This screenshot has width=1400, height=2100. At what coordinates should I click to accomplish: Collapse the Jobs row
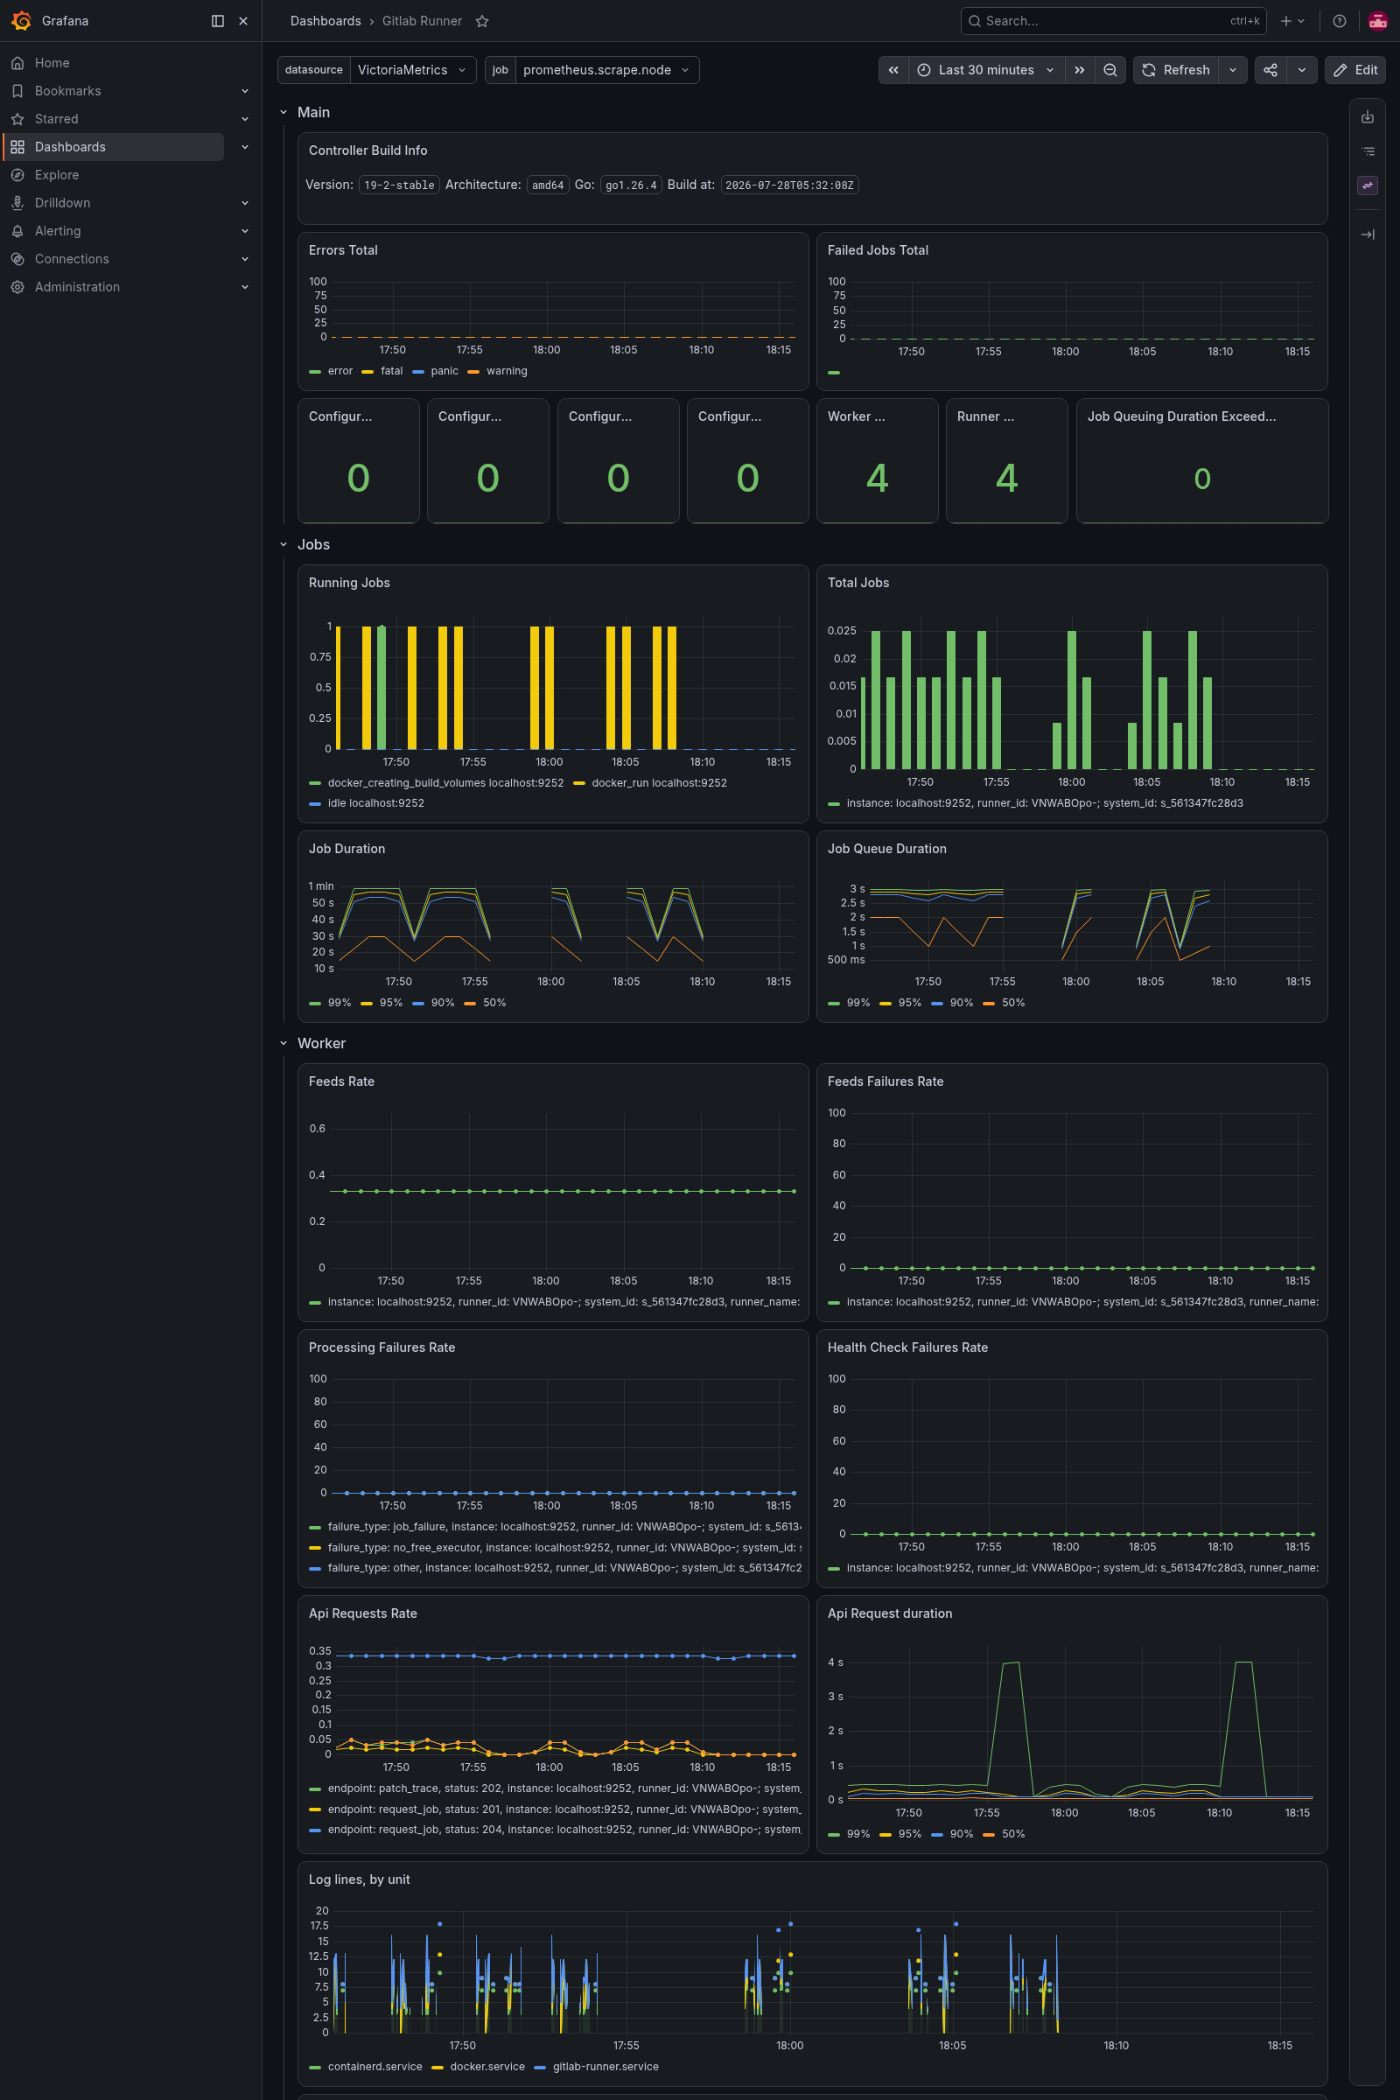point(283,545)
